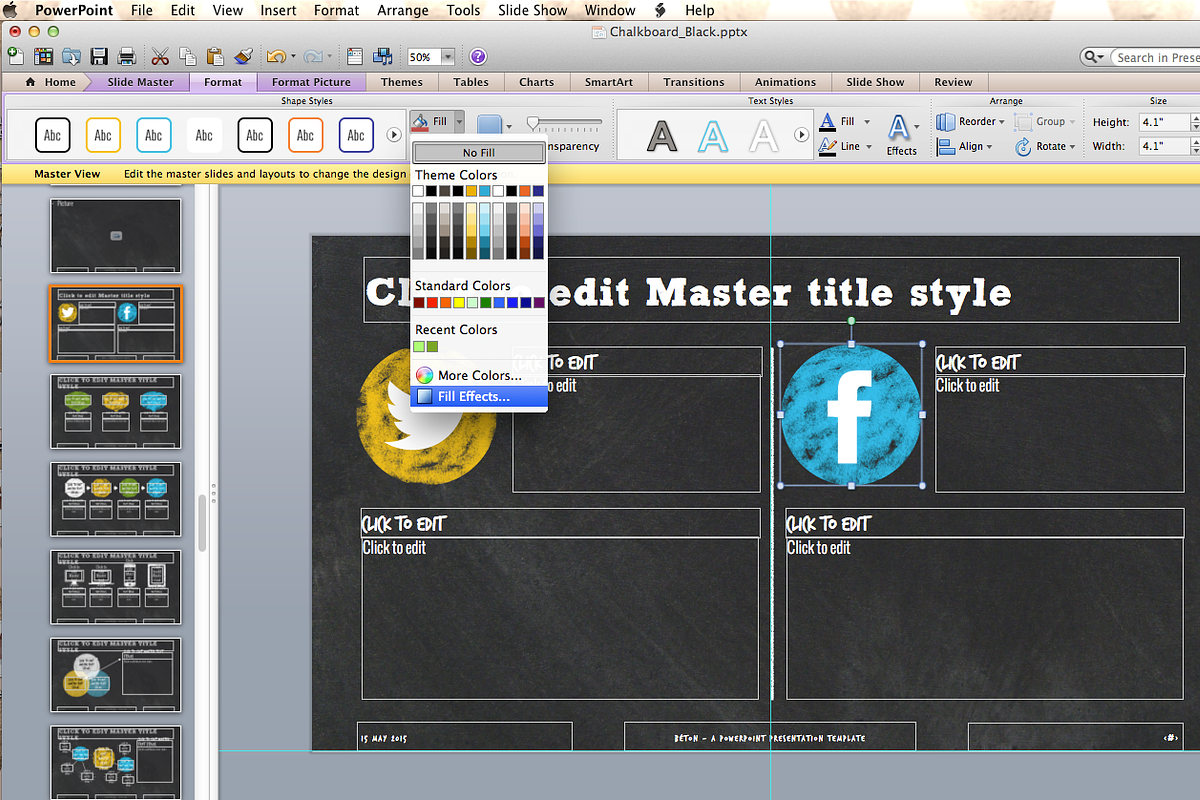Expand the Undo history dropdown arrow
The image size is (1200, 800).
pos(294,57)
